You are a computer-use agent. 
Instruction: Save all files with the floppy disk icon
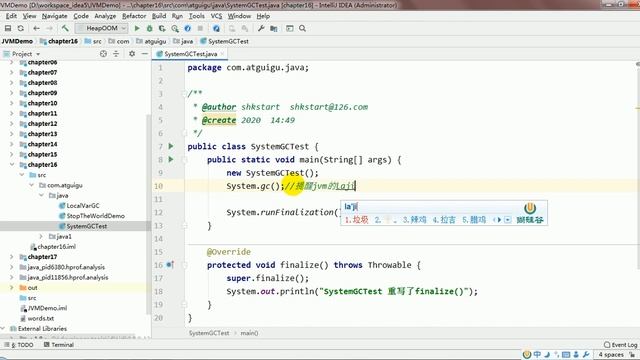8,28
